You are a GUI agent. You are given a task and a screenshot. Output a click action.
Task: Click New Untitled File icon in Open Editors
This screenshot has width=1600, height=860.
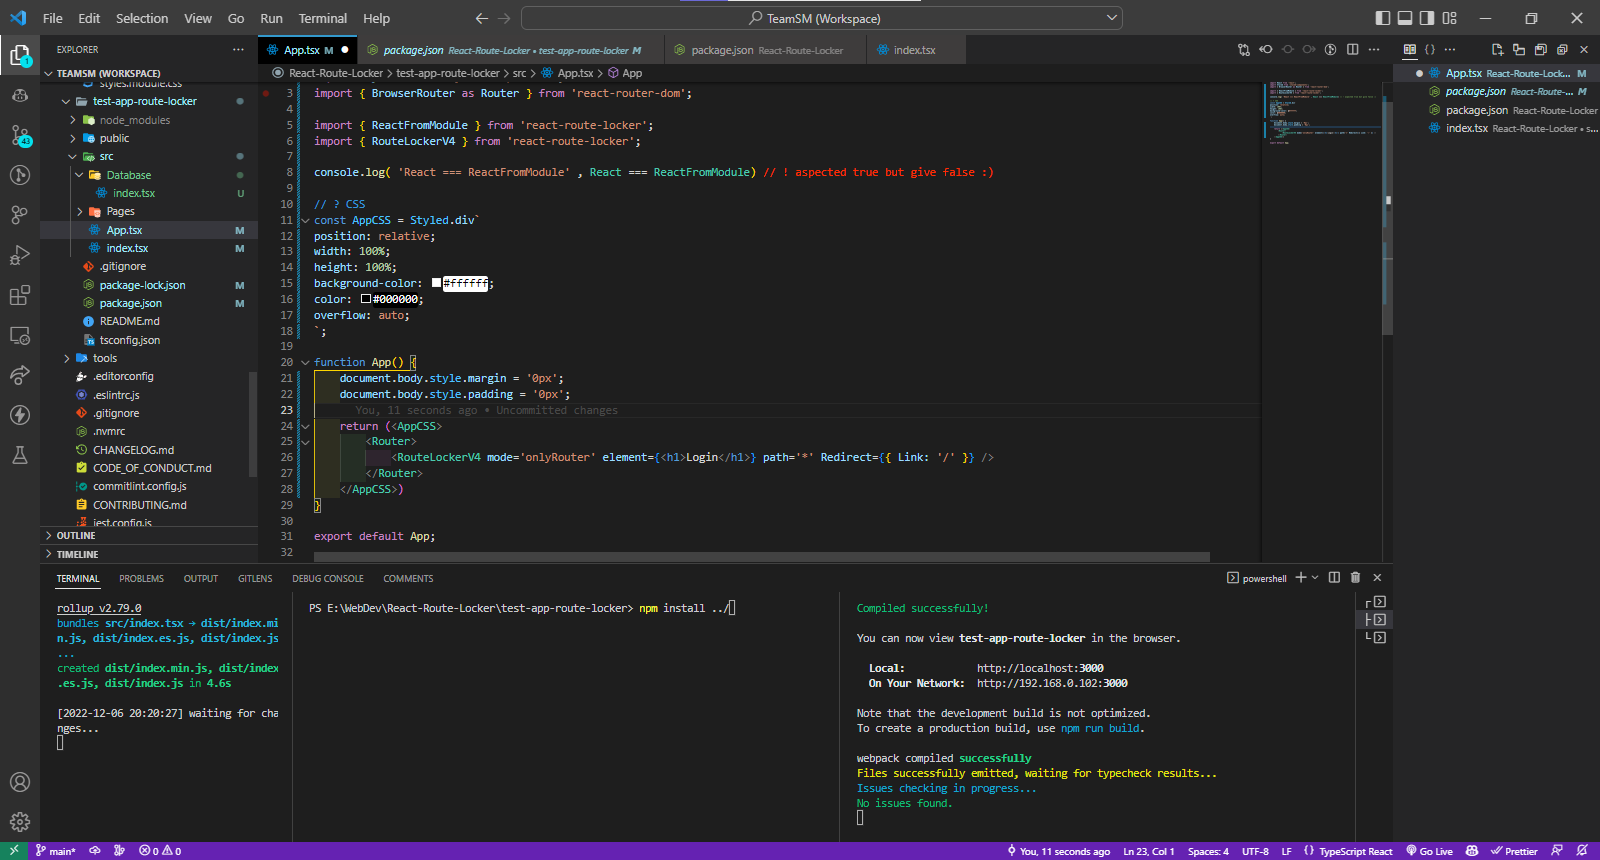(x=1497, y=49)
